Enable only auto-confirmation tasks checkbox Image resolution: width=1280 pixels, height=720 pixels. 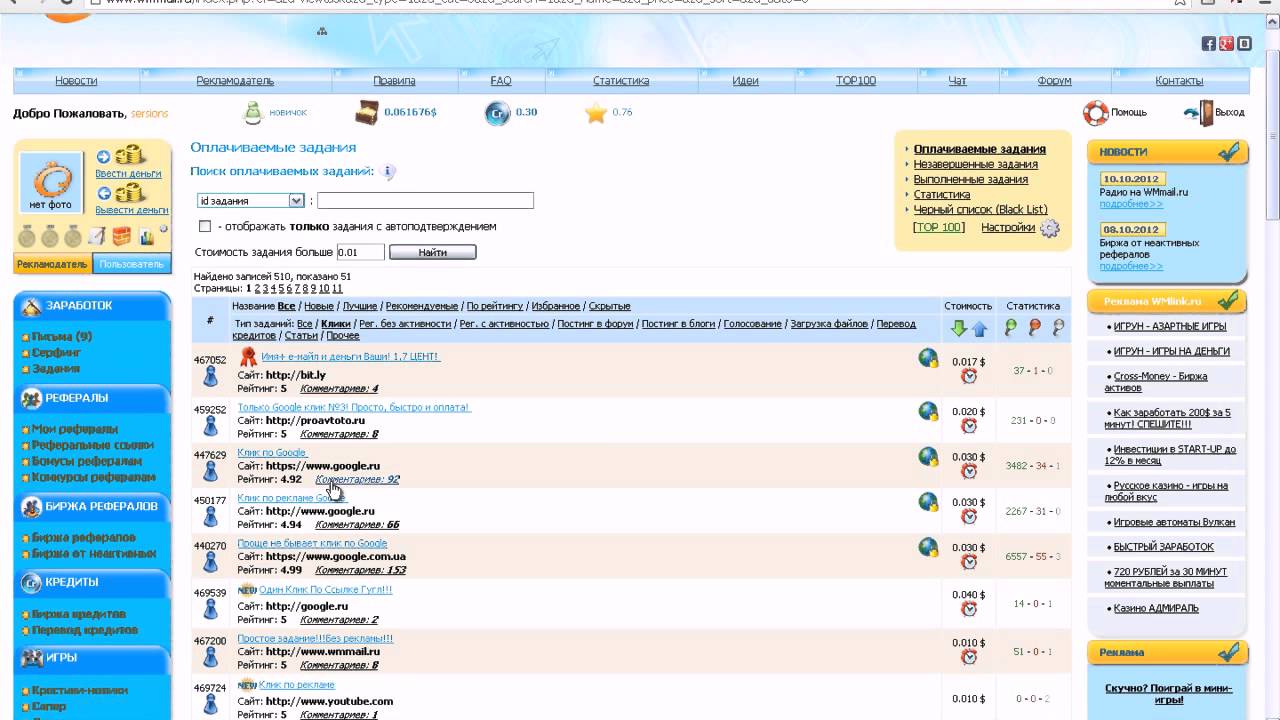205,226
